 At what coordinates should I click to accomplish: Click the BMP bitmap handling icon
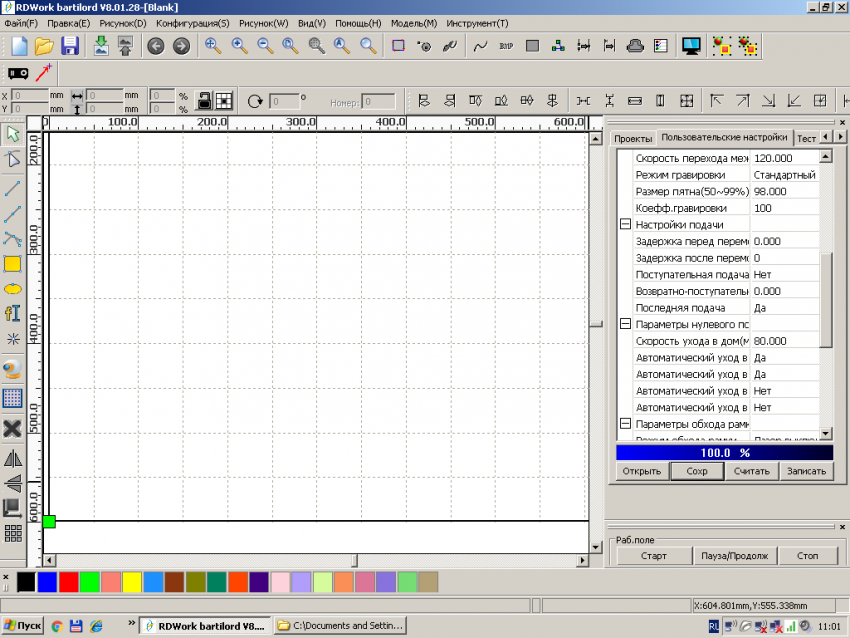[x=506, y=46]
